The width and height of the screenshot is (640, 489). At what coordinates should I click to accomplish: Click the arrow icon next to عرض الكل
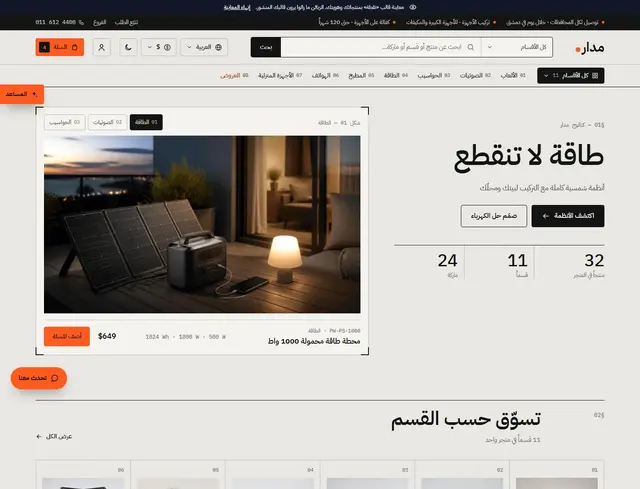click(39, 436)
